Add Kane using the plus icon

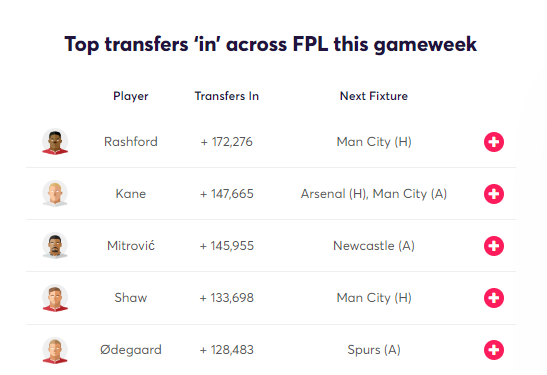pyautogui.click(x=494, y=194)
